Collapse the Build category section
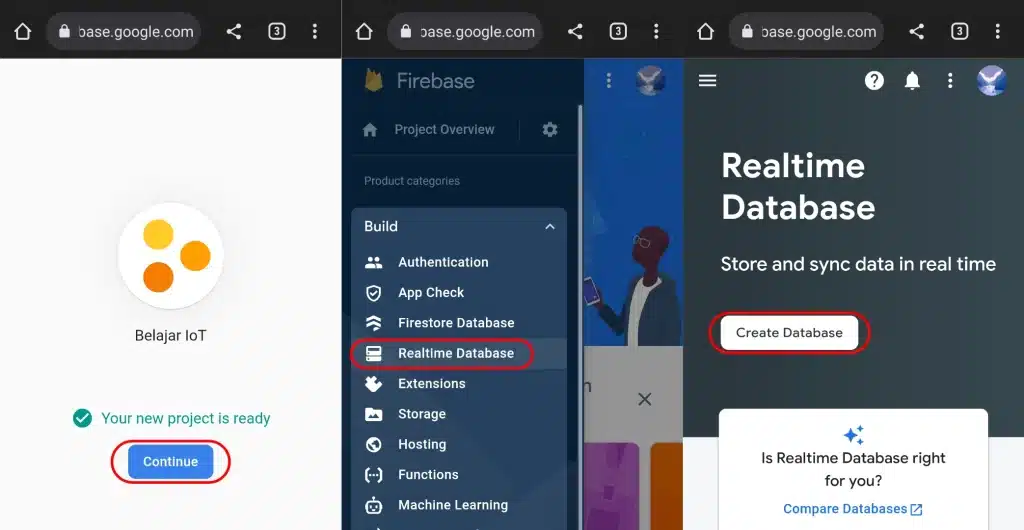 tap(549, 227)
